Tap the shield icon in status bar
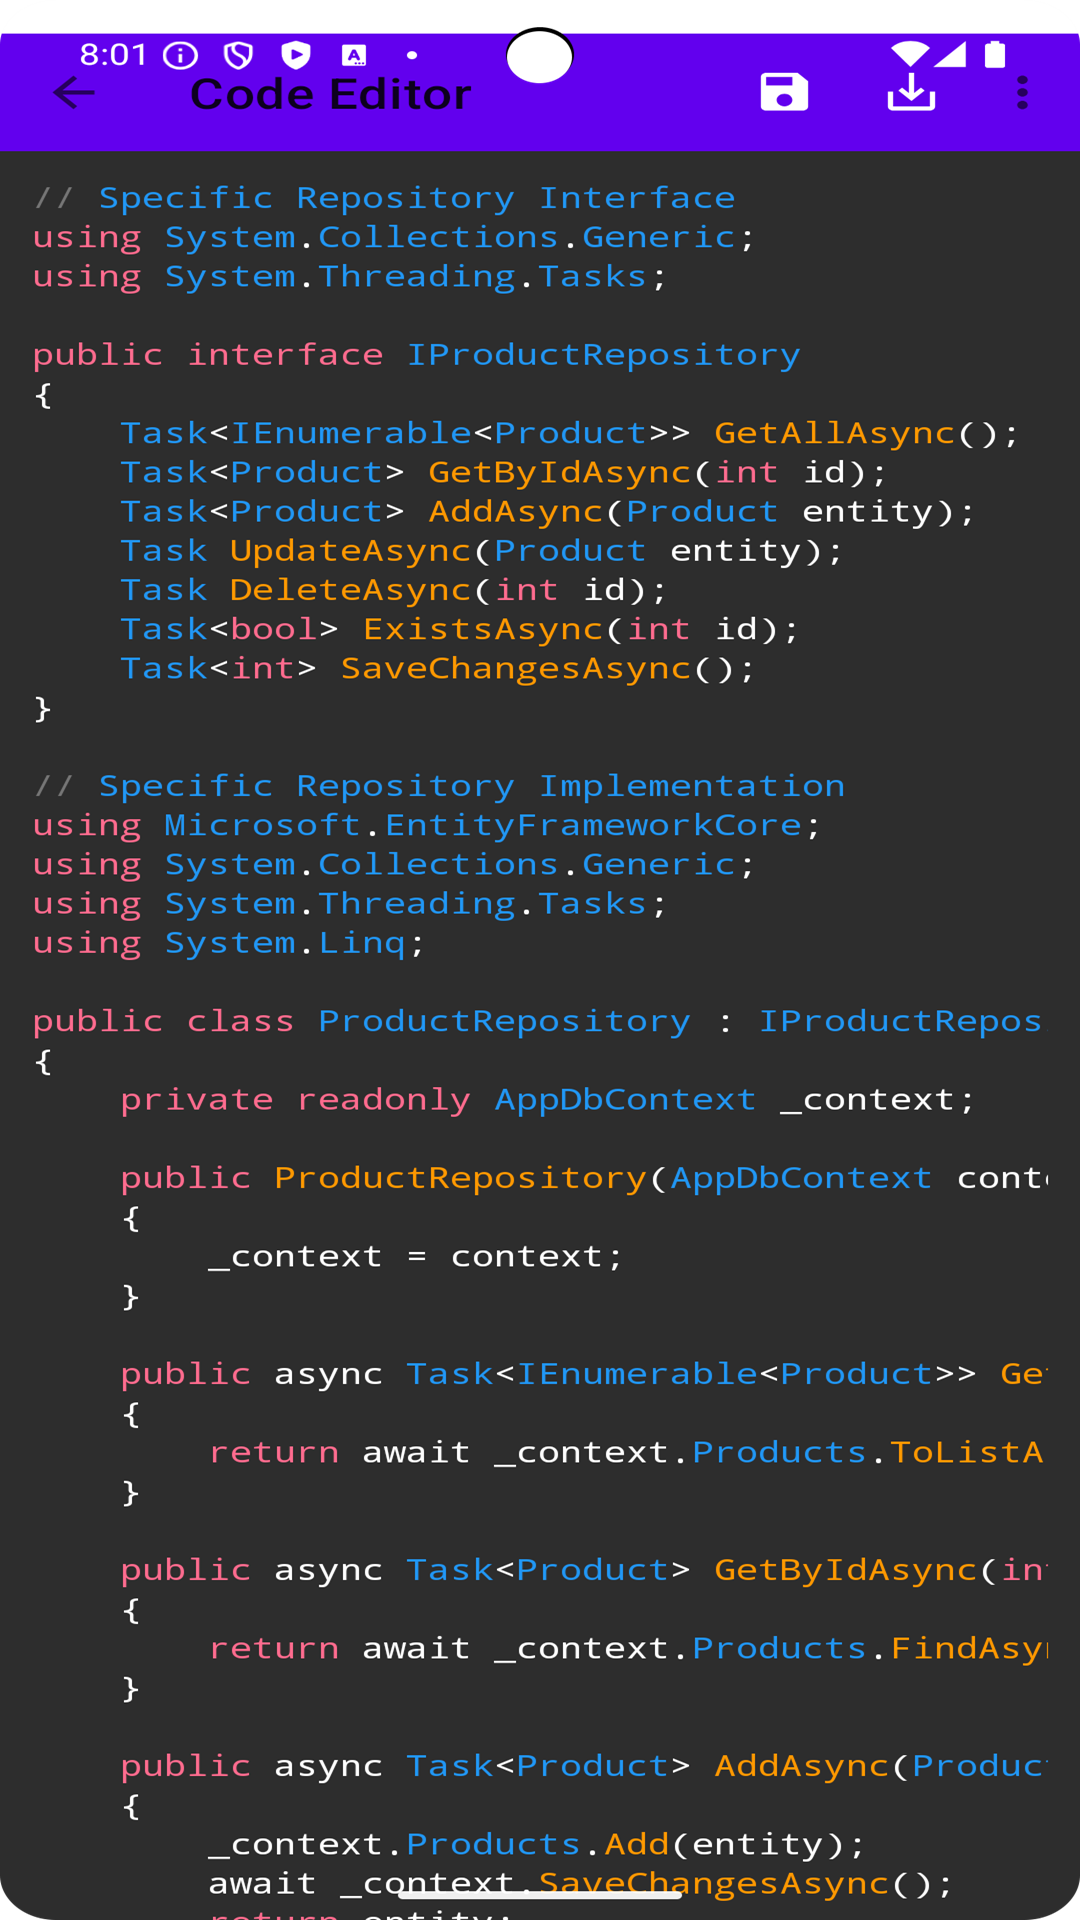1080x1920 pixels. 238,55
